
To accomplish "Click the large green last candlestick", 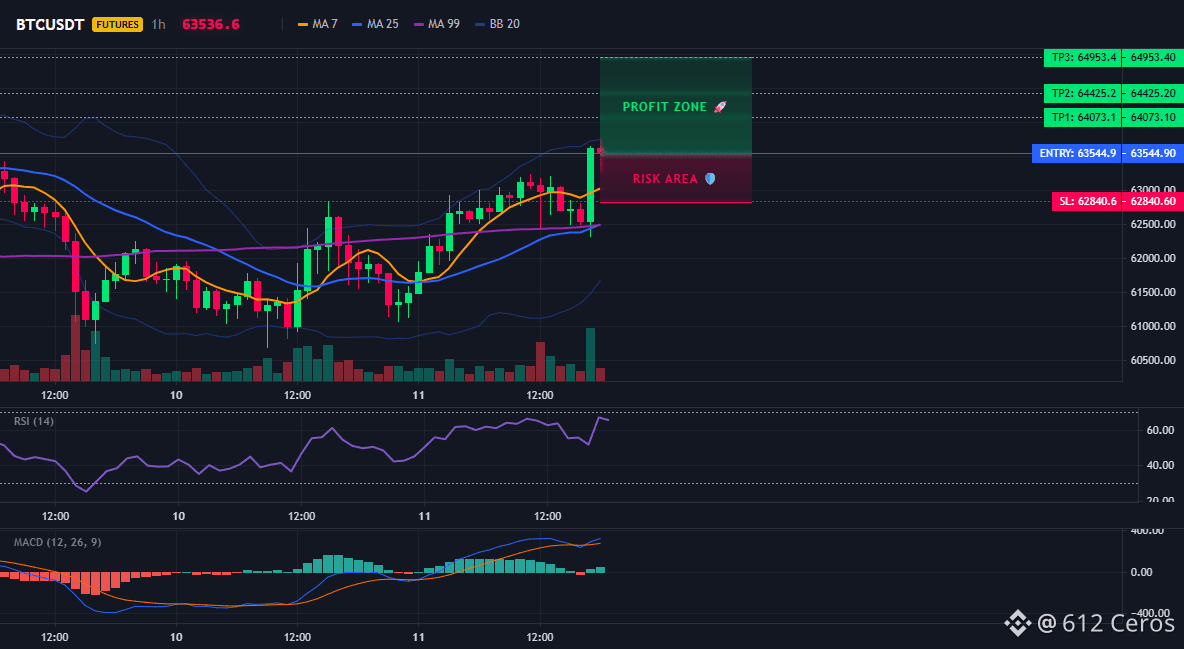I will click(x=590, y=185).
